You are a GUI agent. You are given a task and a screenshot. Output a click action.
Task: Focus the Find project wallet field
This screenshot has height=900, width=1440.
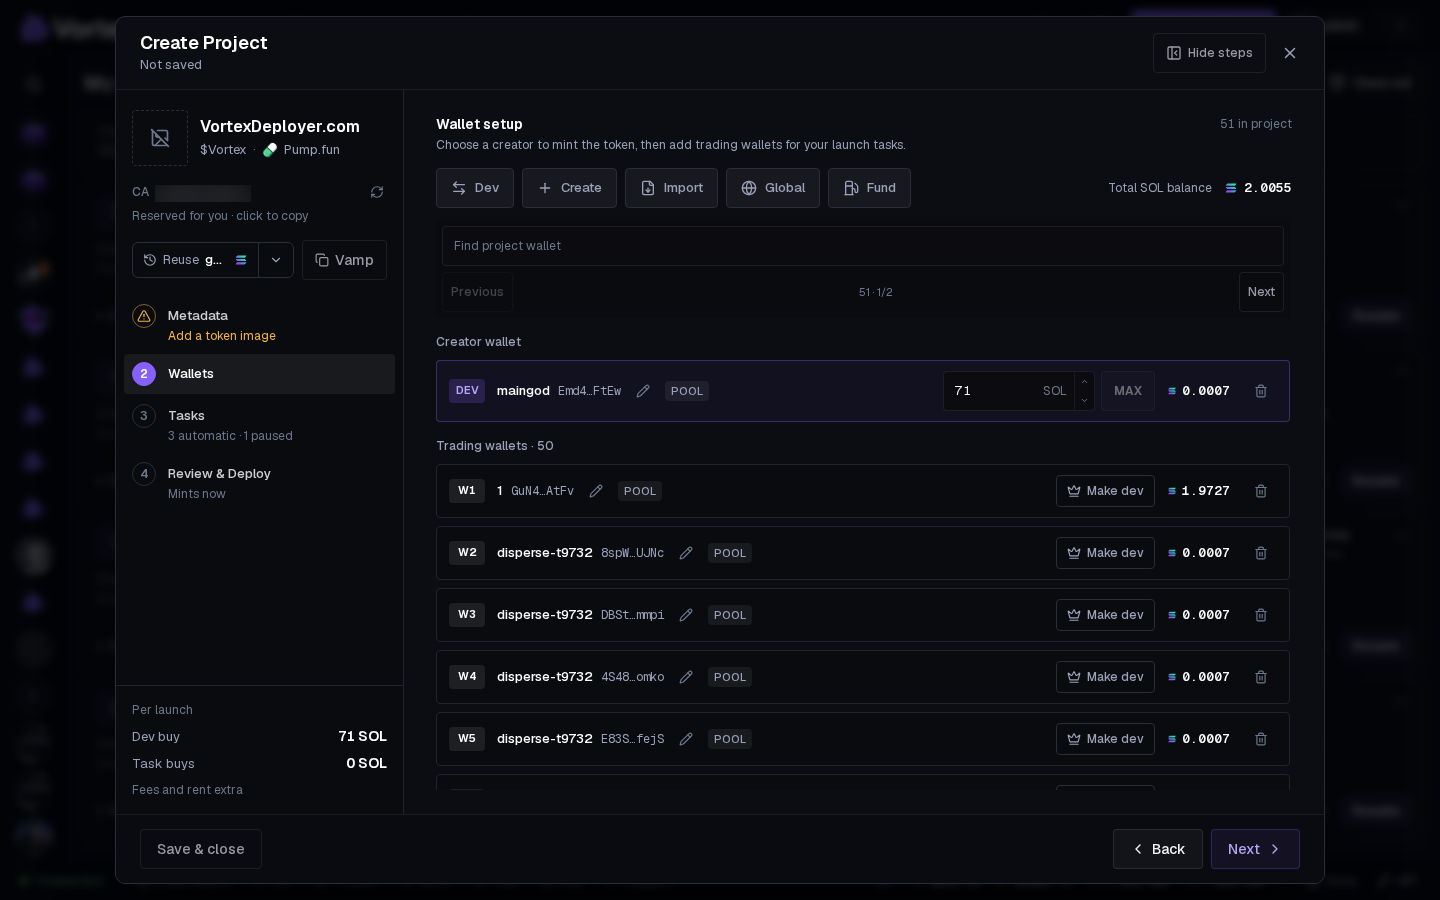(x=863, y=246)
